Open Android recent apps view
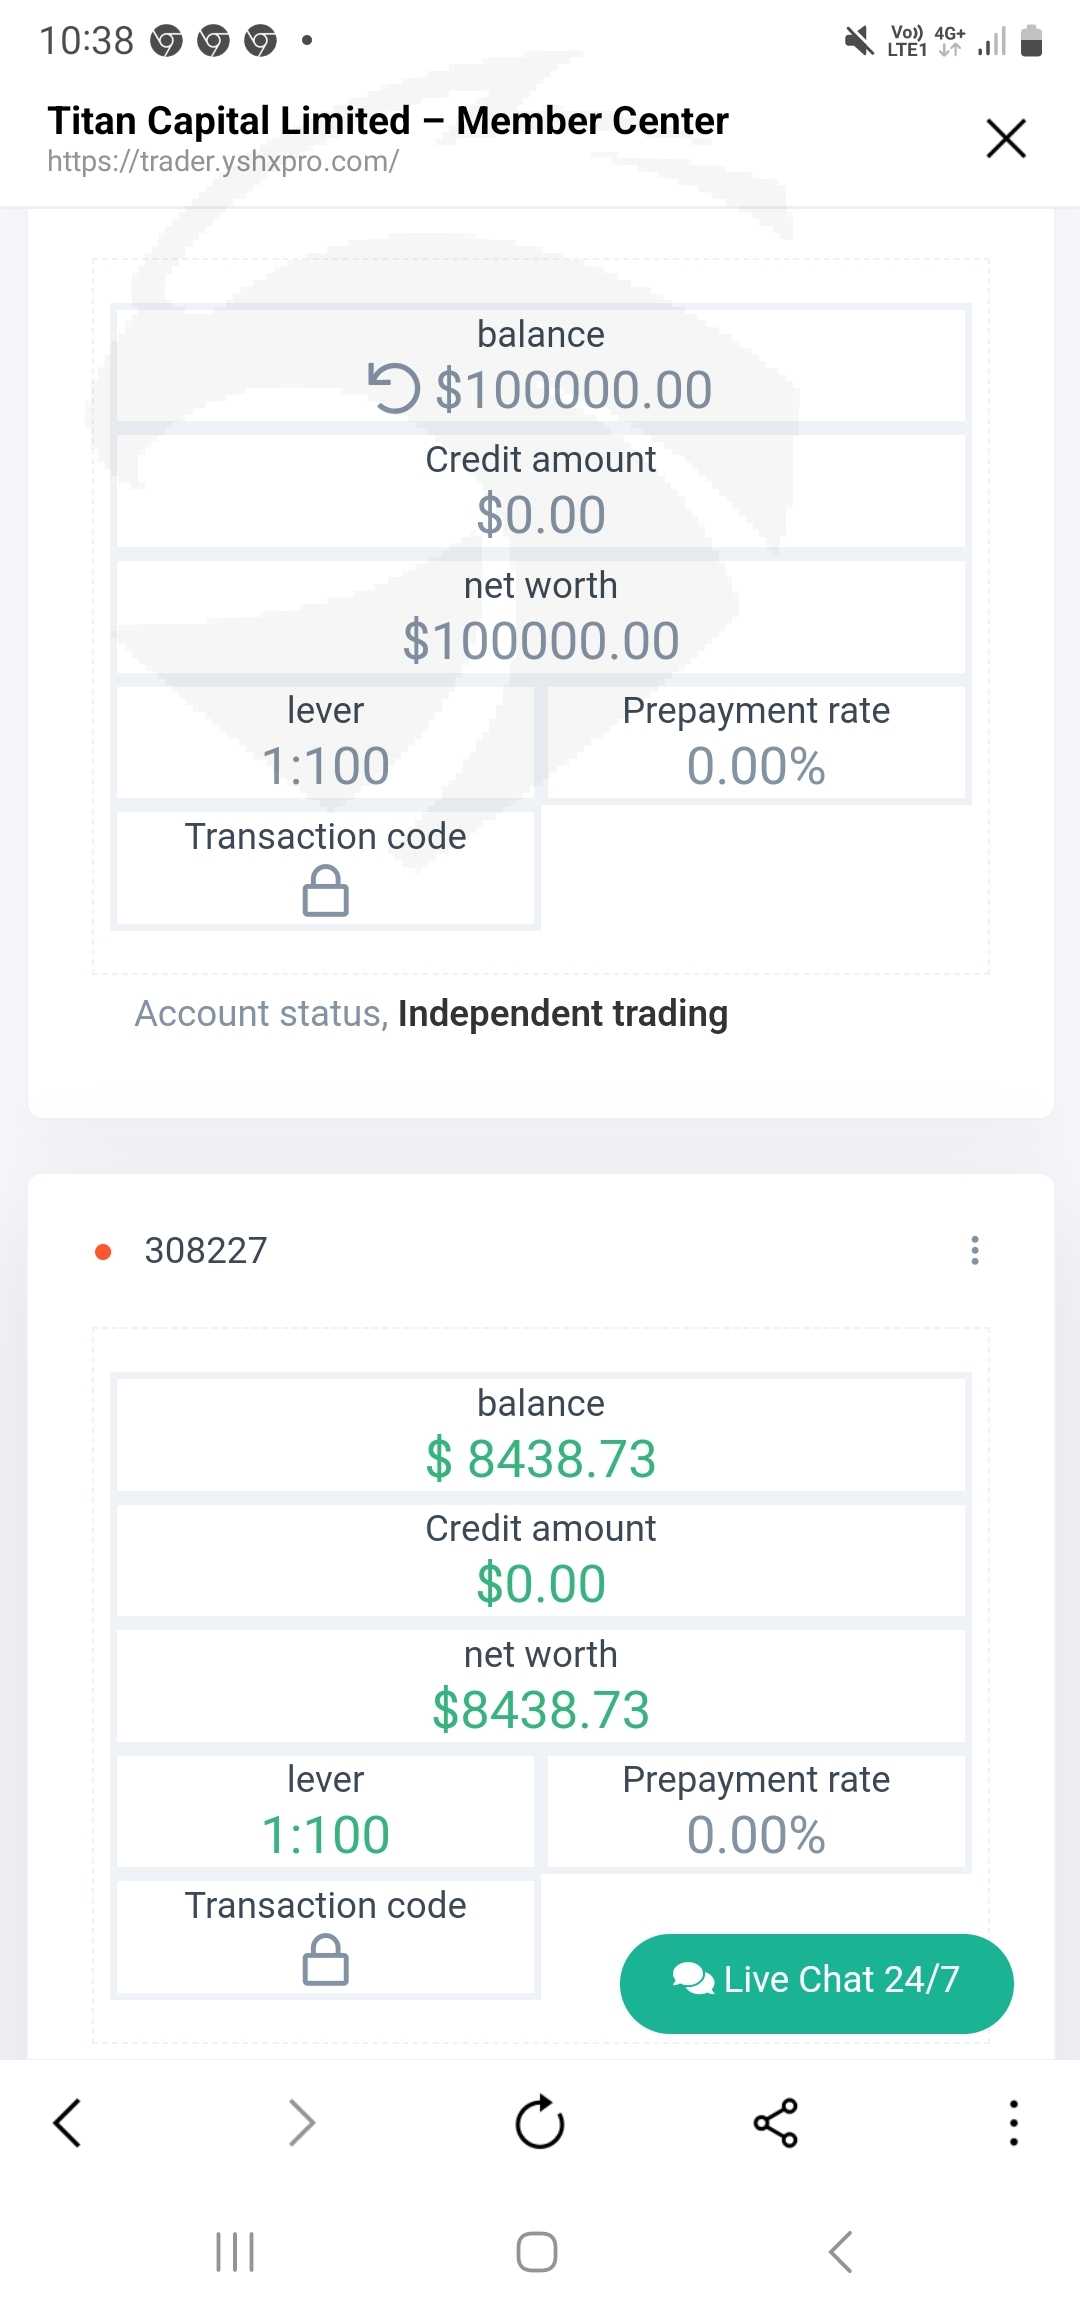This screenshot has width=1080, height=2316. click(x=235, y=2252)
